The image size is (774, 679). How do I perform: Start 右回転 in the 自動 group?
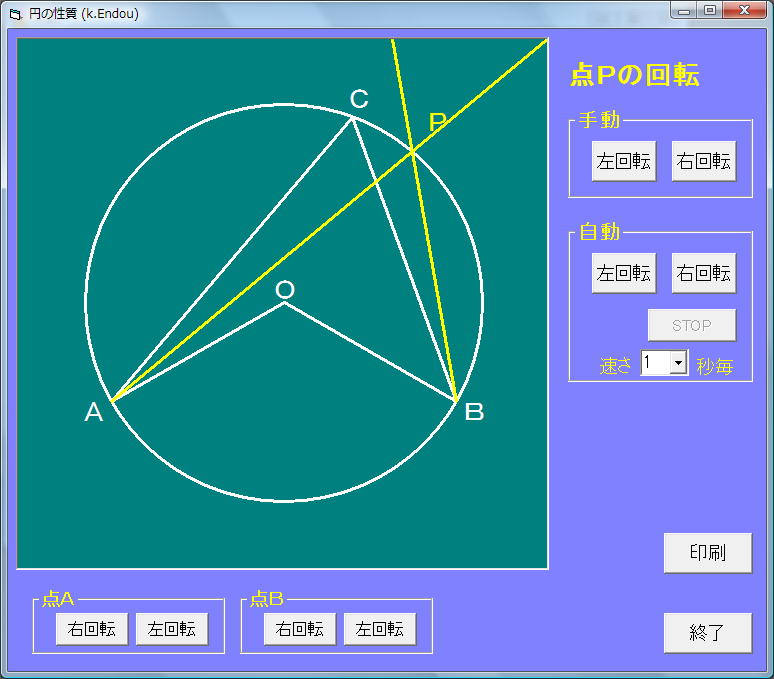(704, 273)
